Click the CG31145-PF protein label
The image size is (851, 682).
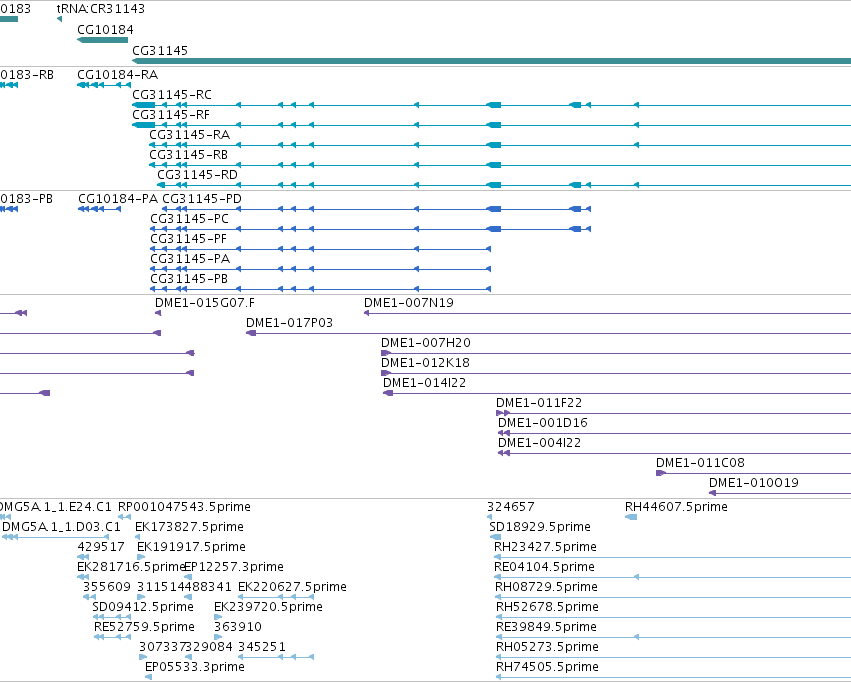click(x=188, y=239)
